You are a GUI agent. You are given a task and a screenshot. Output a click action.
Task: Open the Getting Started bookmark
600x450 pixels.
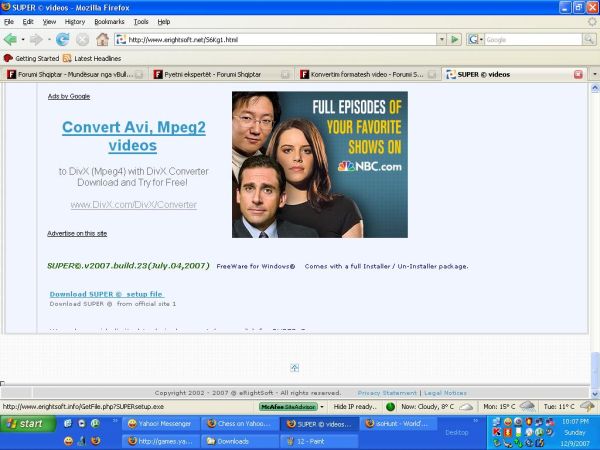click(31, 59)
